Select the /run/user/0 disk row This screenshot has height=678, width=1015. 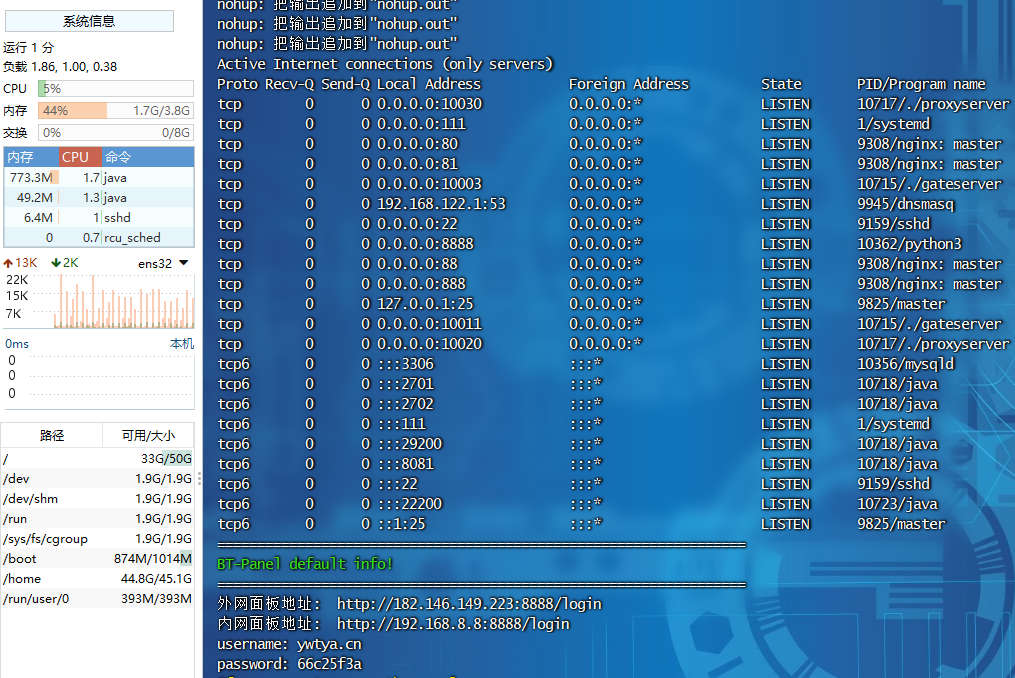point(98,599)
